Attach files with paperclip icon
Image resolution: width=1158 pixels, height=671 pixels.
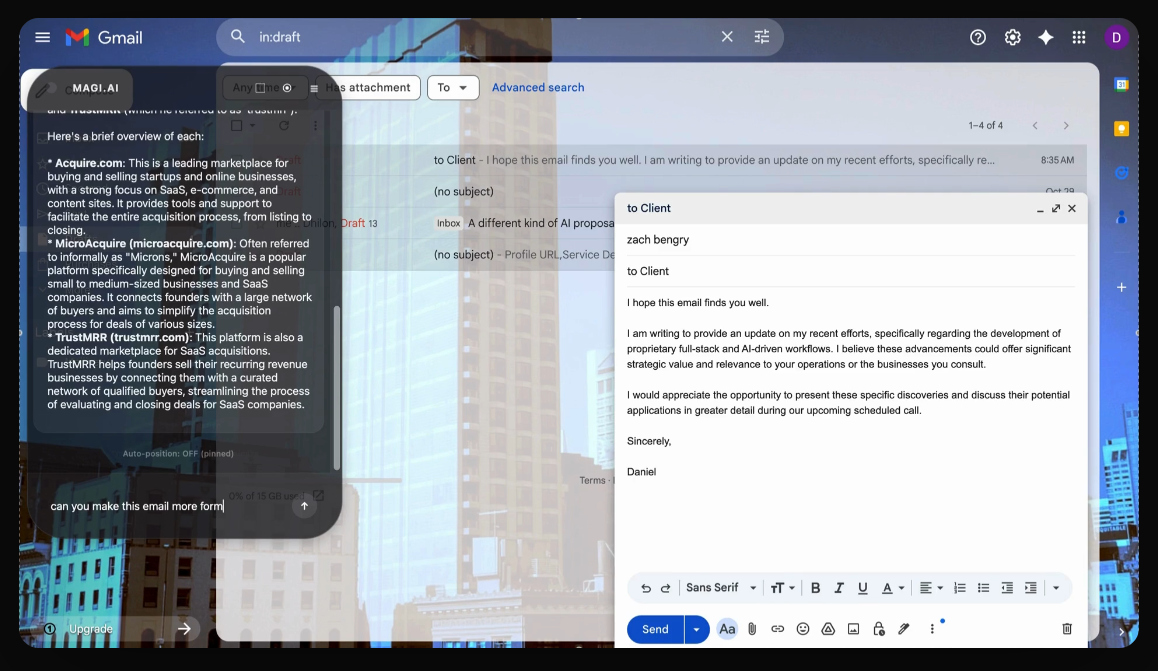point(752,629)
